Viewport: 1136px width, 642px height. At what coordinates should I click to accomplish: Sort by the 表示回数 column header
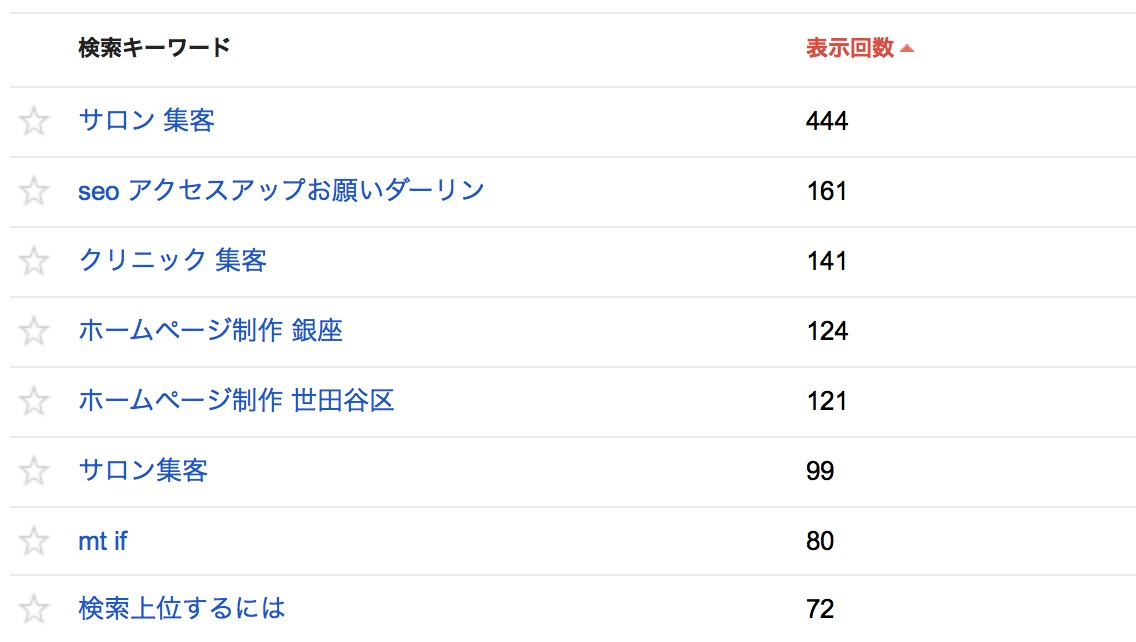pos(850,48)
